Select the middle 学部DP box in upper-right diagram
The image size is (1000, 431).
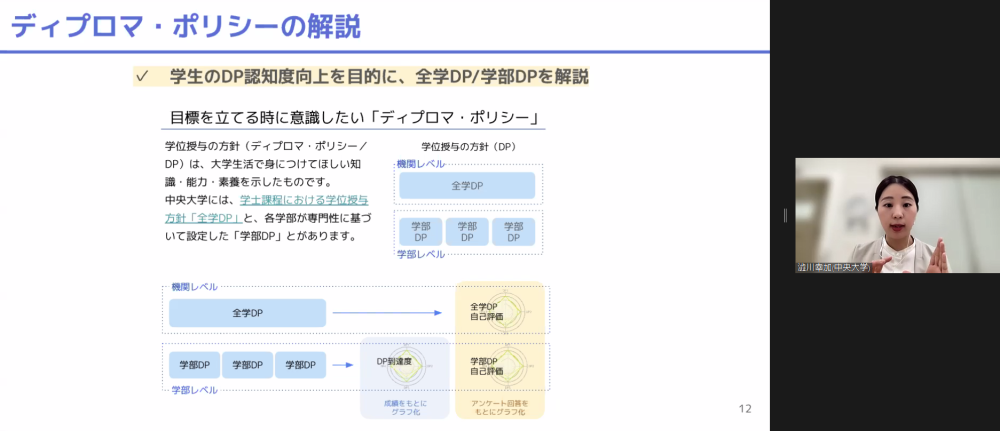click(467, 232)
